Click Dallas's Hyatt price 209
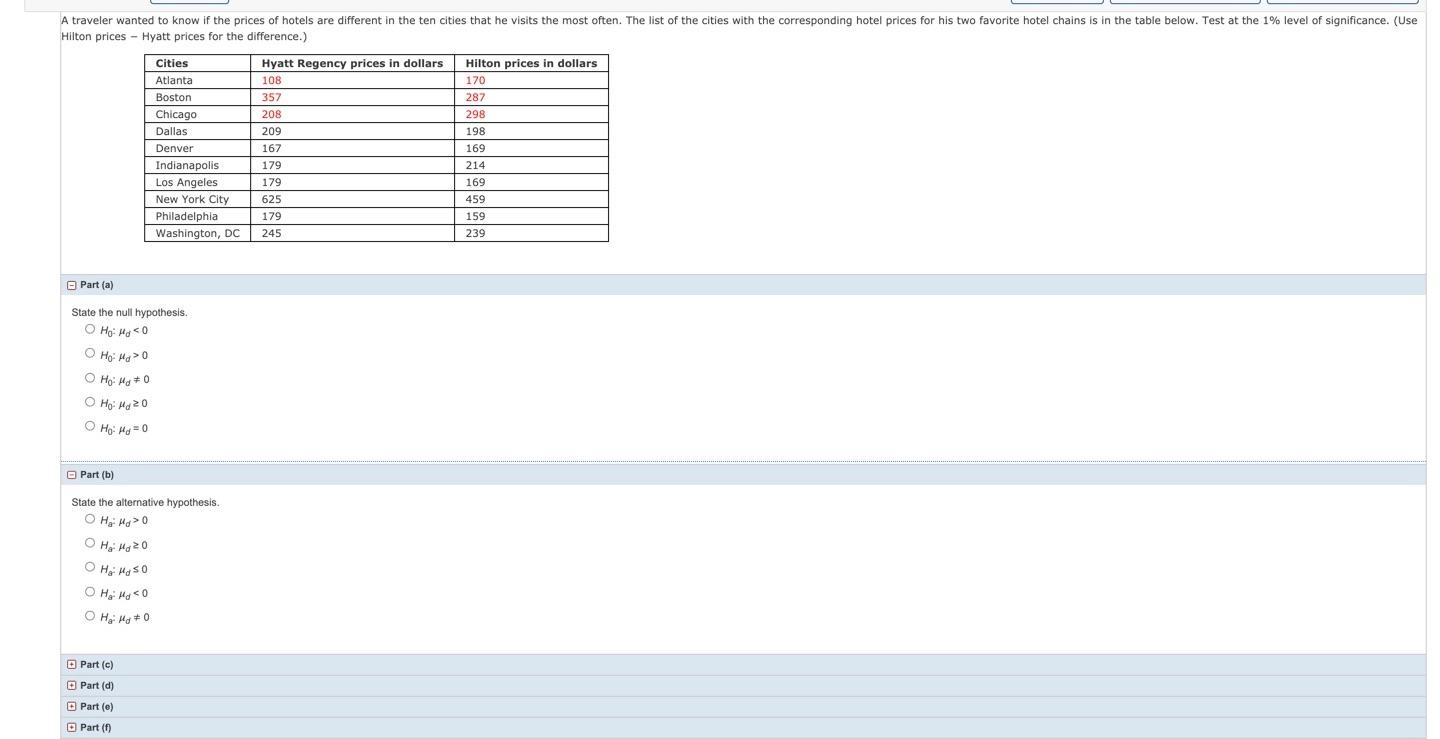The image size is (1440, 739). point(353,131)
